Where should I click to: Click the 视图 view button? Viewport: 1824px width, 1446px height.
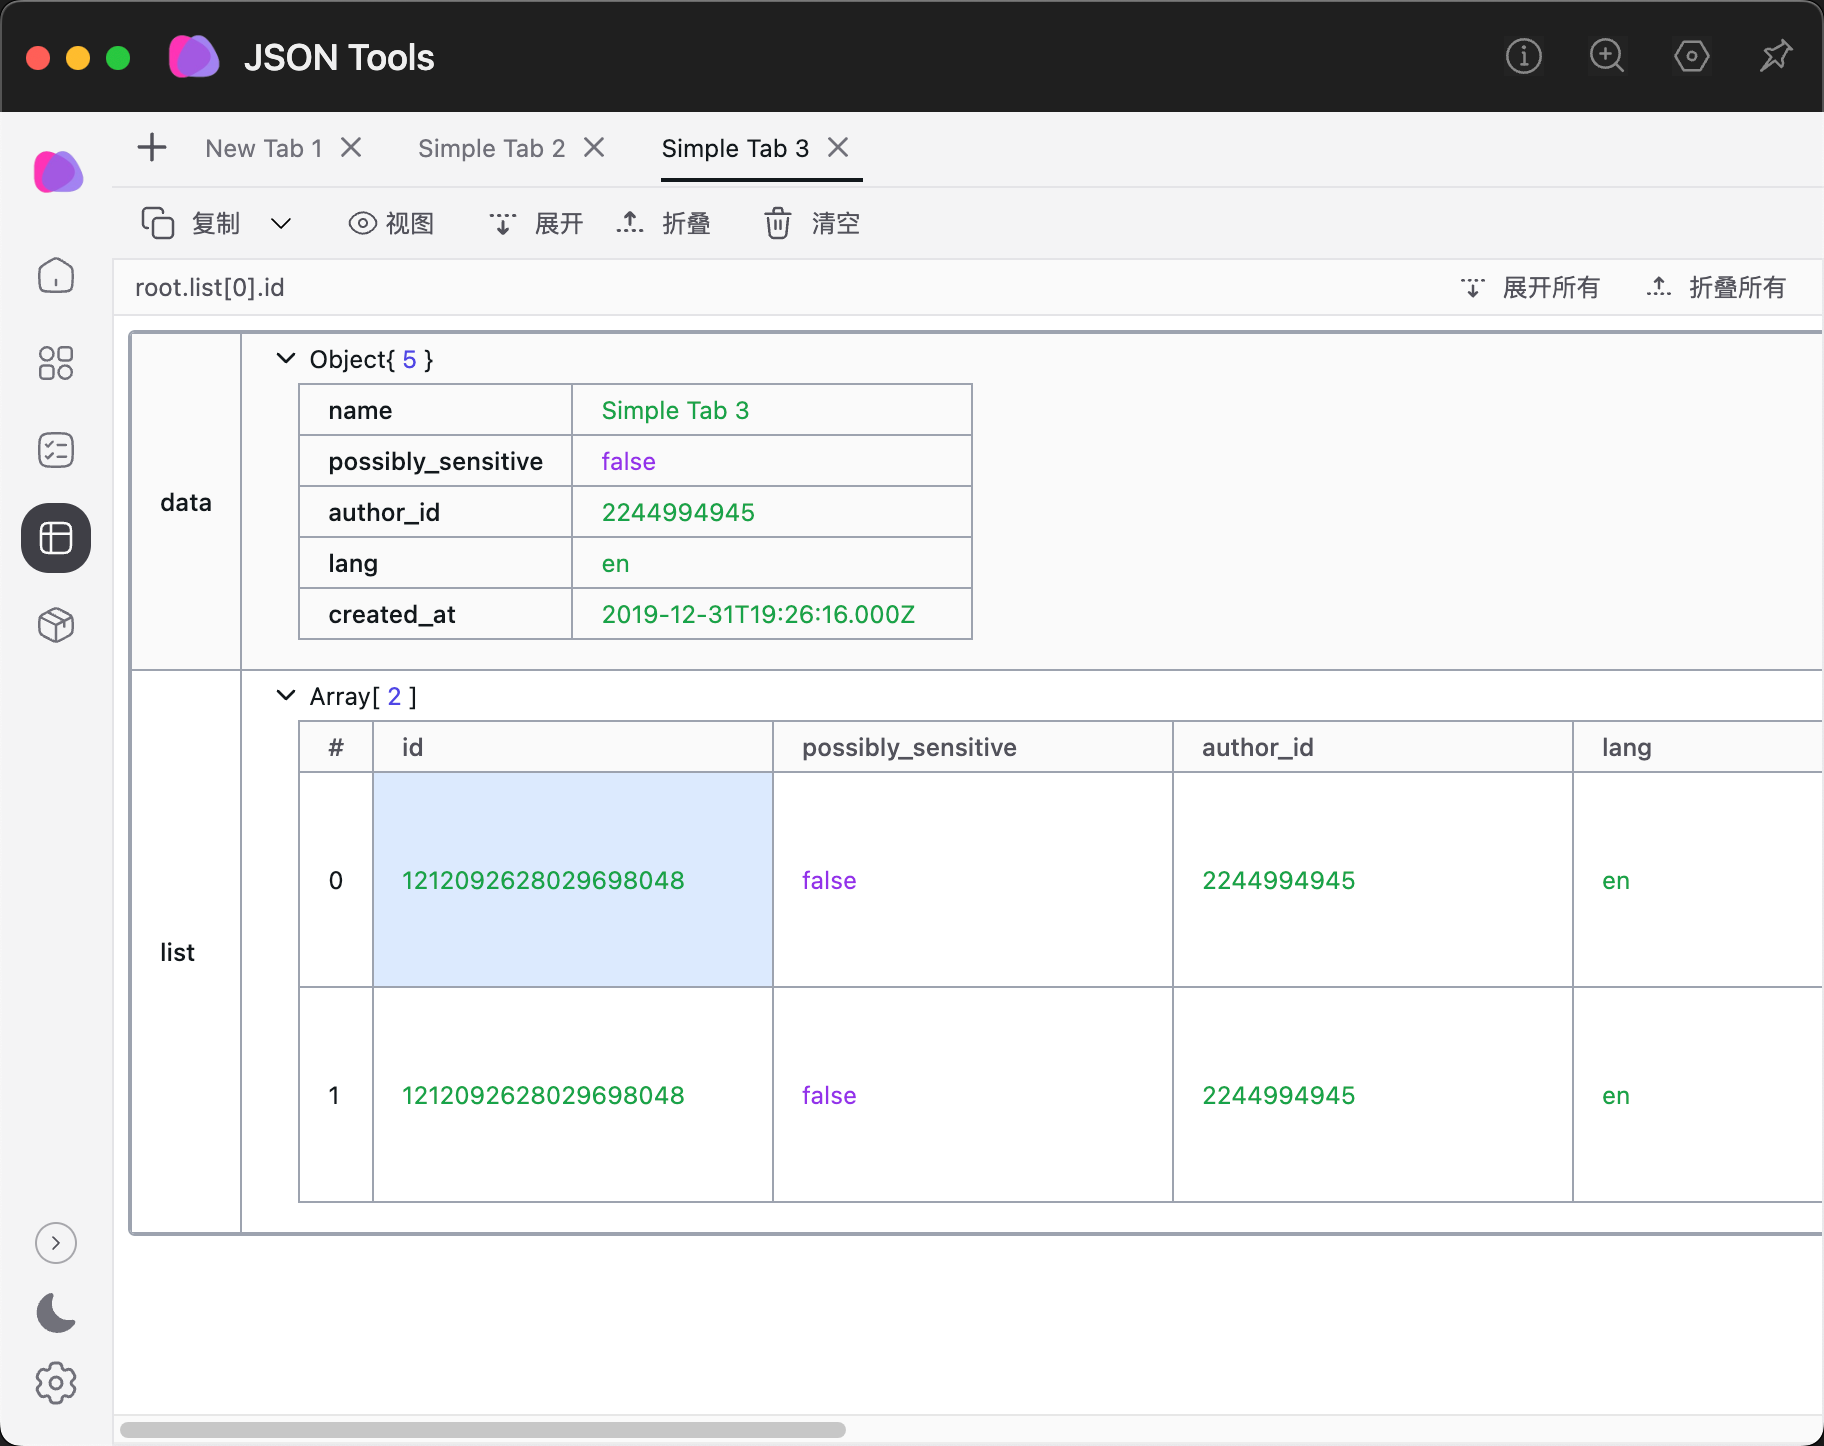coord(391,223)
